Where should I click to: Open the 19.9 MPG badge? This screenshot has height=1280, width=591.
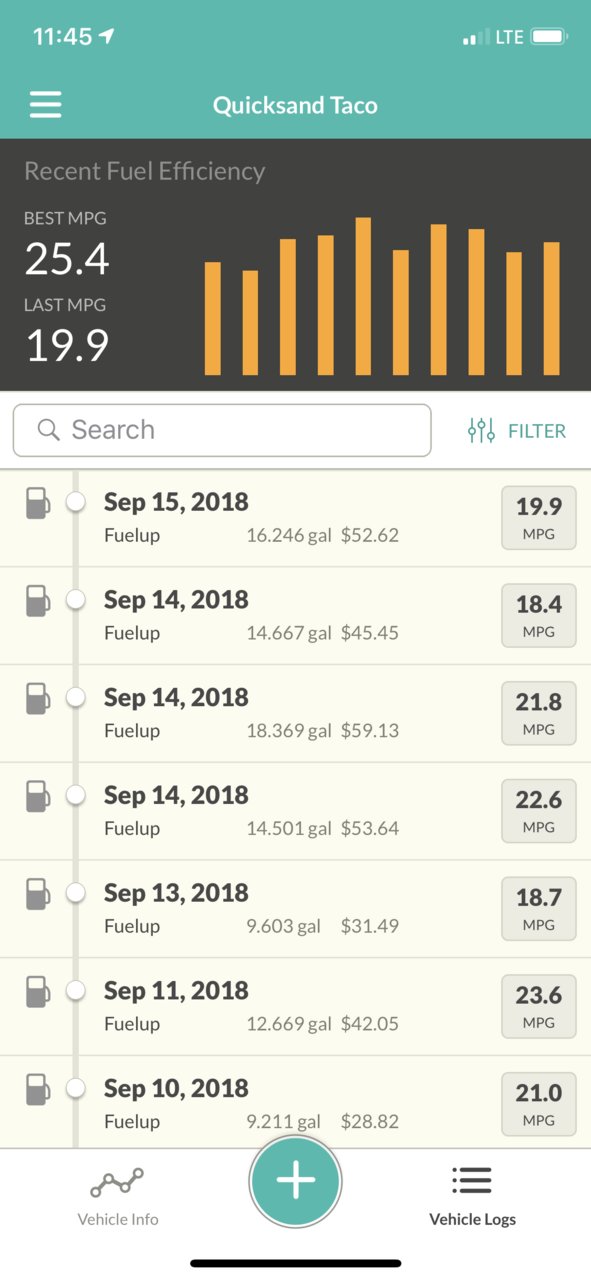tap(539, 518)
